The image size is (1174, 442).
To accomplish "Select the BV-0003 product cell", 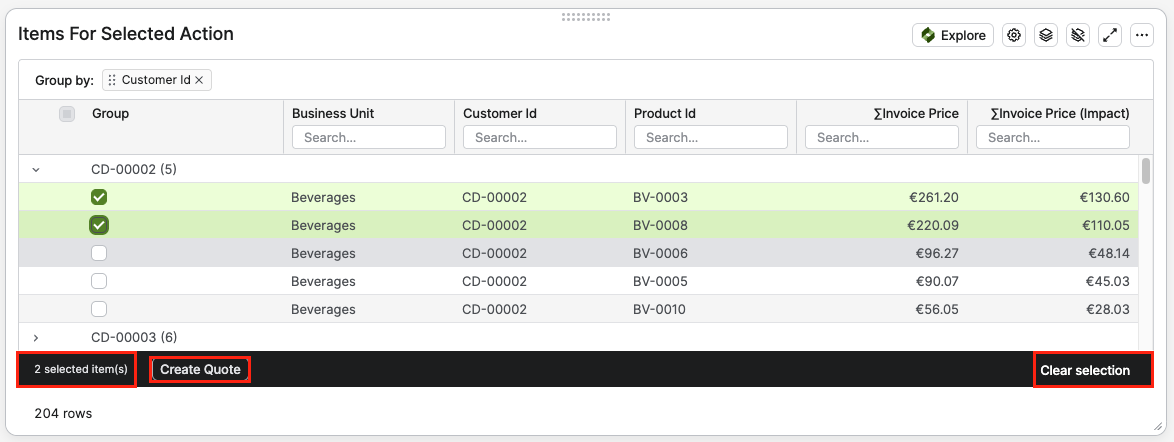I will [660, 198].
